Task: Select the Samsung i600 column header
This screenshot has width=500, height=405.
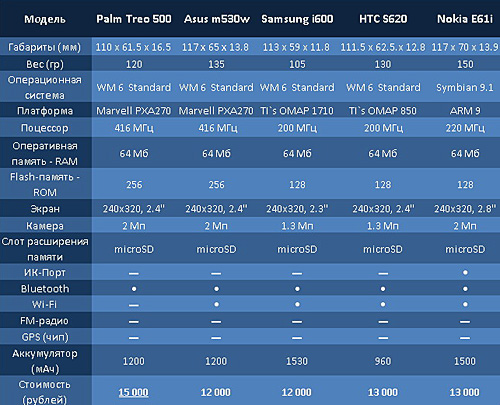Action: (x=297, y=19)
